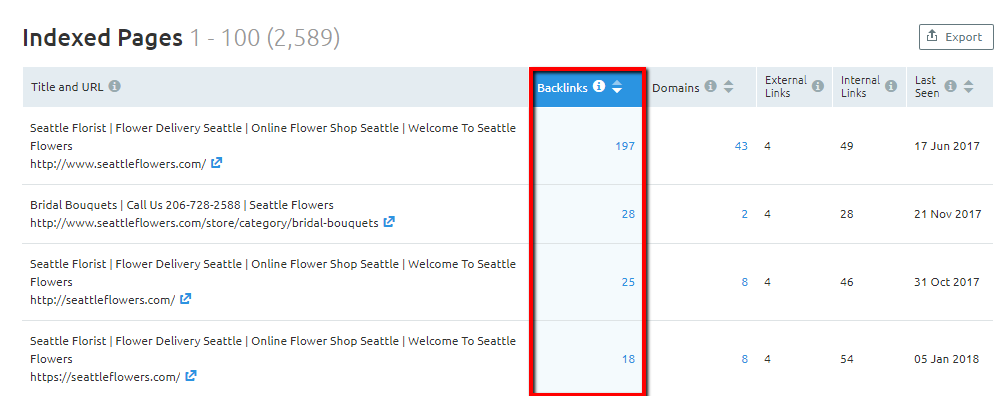
Task: Click the Export button
Action: (956, 37)
